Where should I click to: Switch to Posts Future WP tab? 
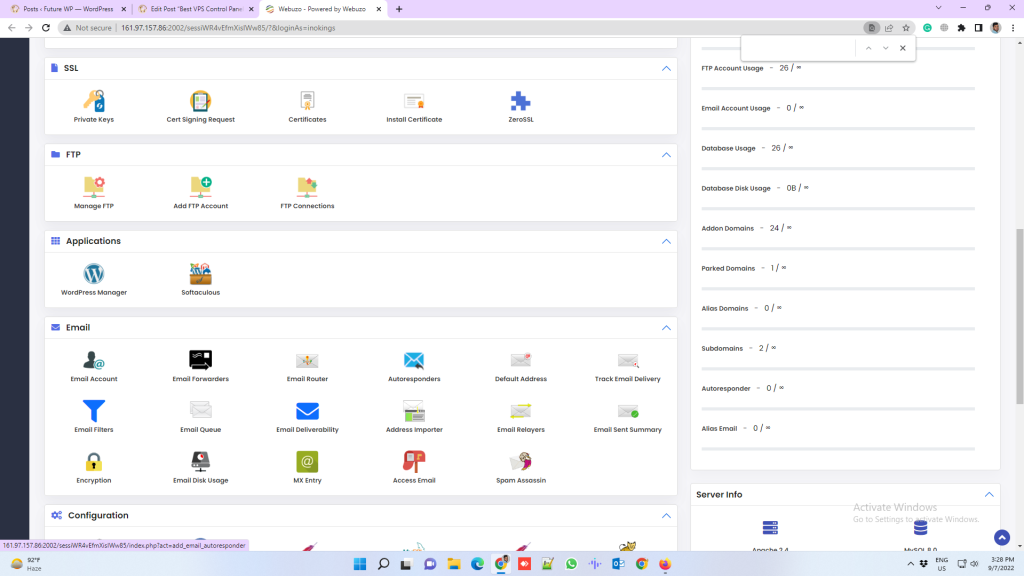(69, 9)
